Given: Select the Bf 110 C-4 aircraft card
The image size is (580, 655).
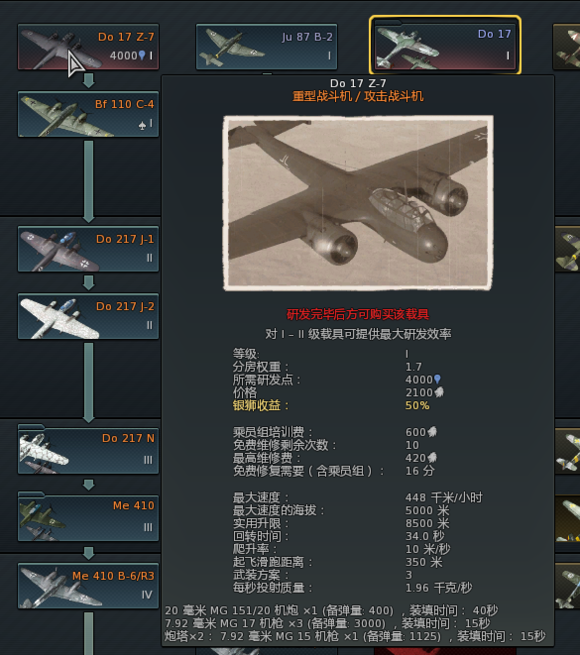Looking at the screenshot, I should [88, 114].
